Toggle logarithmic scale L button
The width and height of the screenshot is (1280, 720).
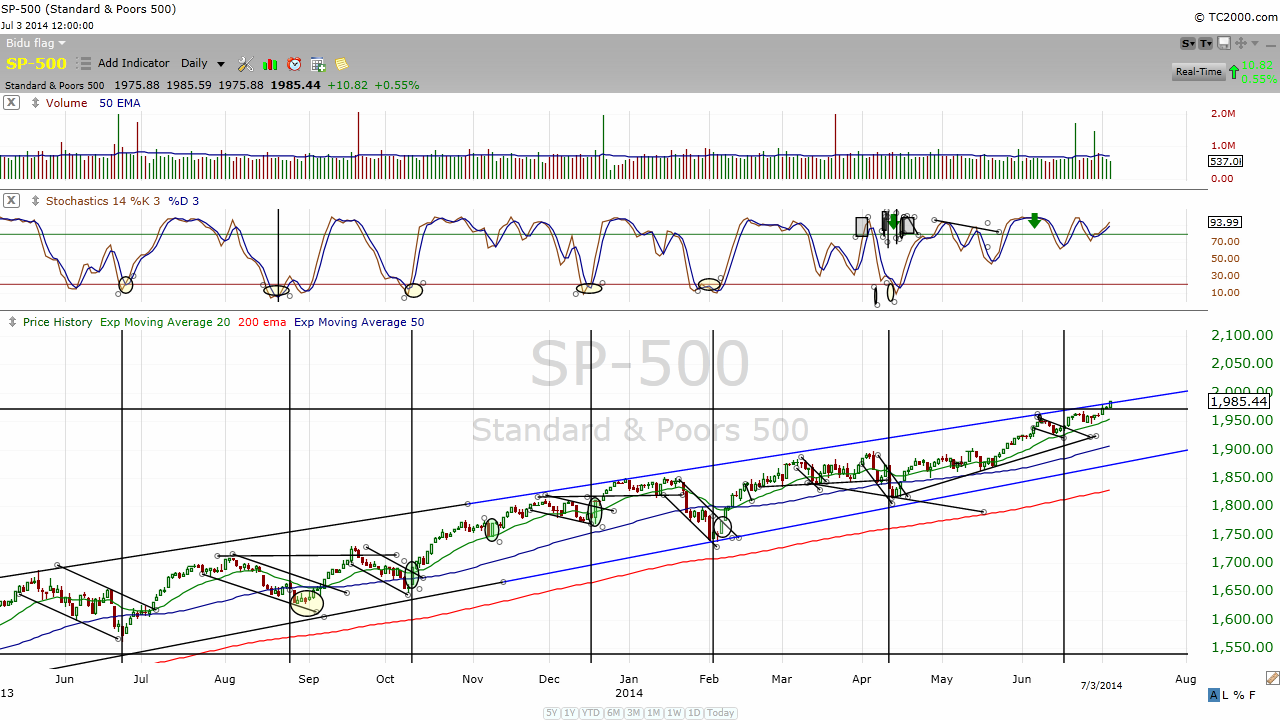tap(1226, 695)
